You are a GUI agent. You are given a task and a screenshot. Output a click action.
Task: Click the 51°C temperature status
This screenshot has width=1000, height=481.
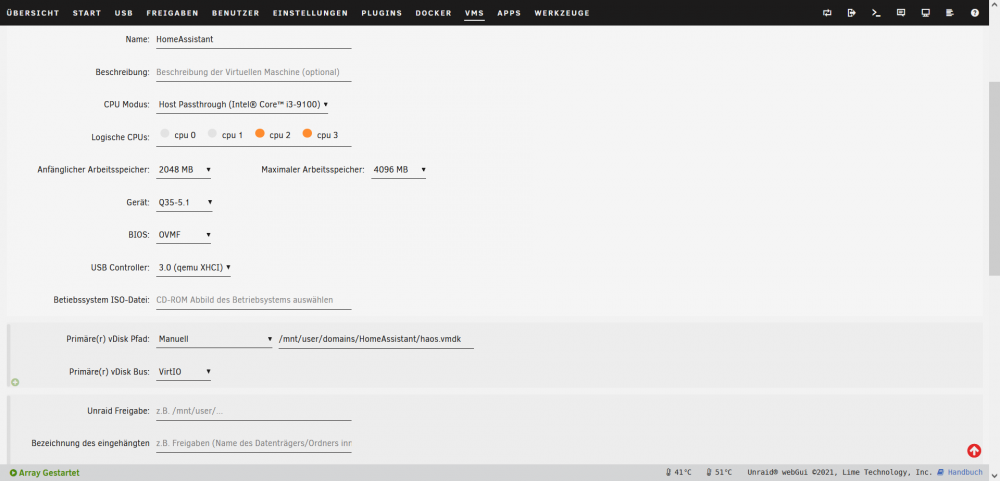[x=719, y=473]
